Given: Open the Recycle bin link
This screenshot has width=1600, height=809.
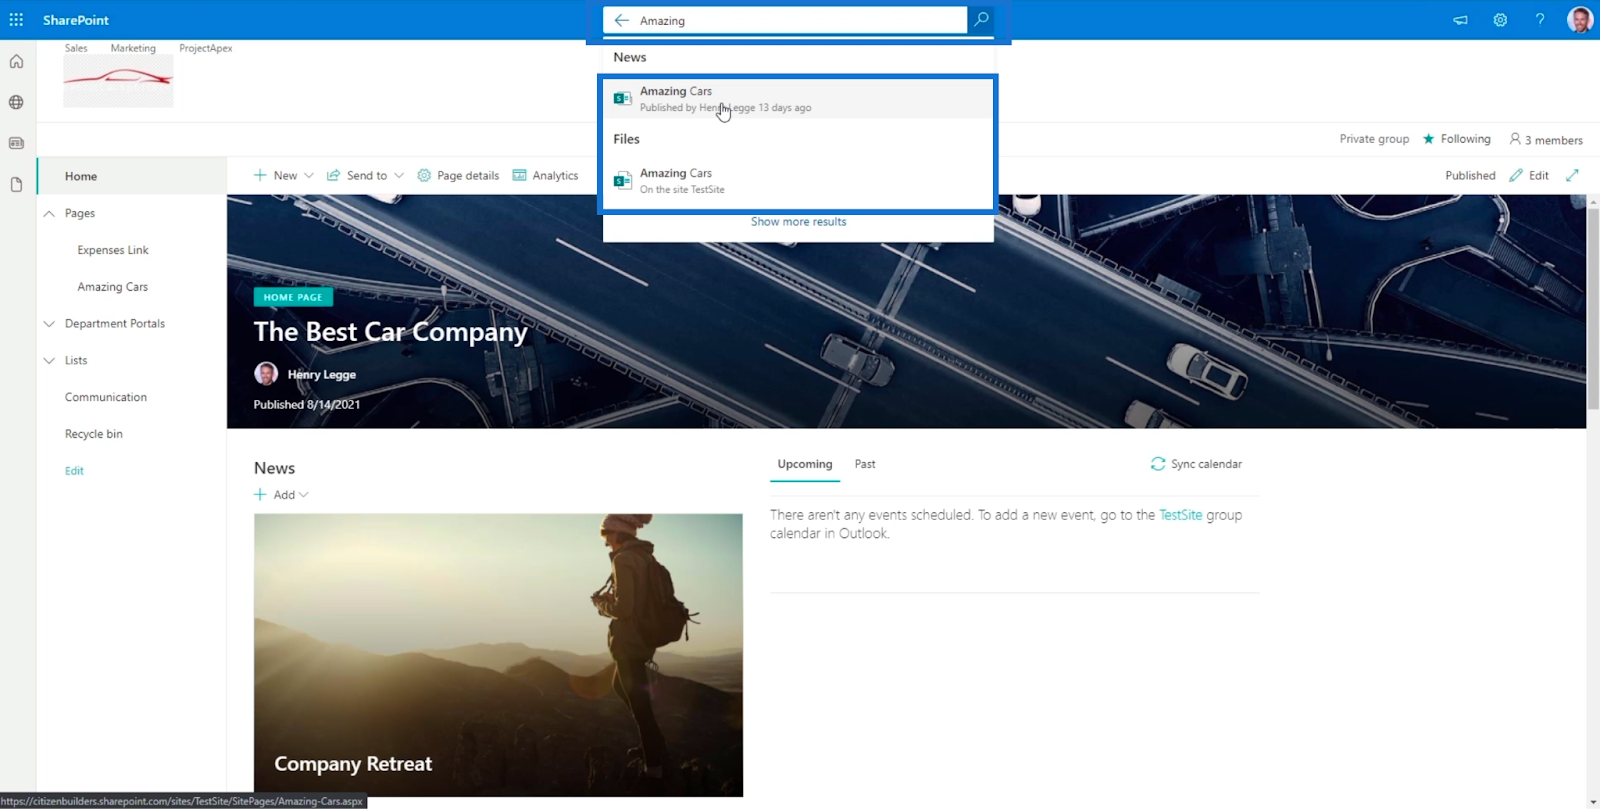Looking at the screenshot, I should pos(94,434).
